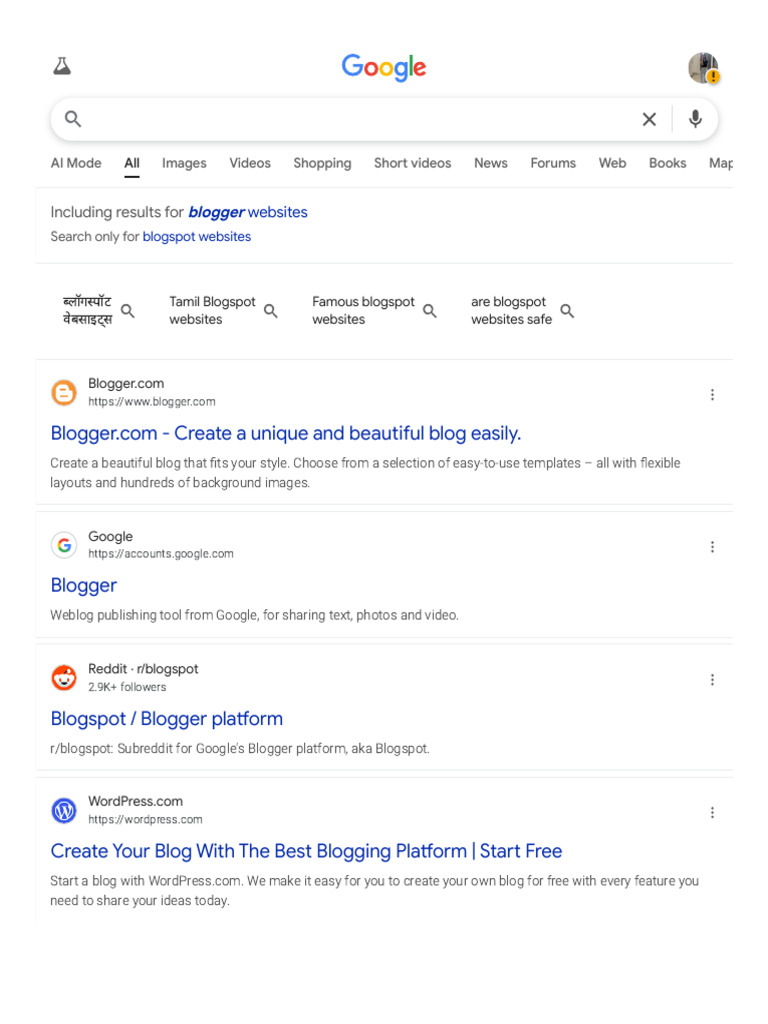Click the magnifier icon in search bar
This screenshot has width=768, height=1024.
coord(73,120)
